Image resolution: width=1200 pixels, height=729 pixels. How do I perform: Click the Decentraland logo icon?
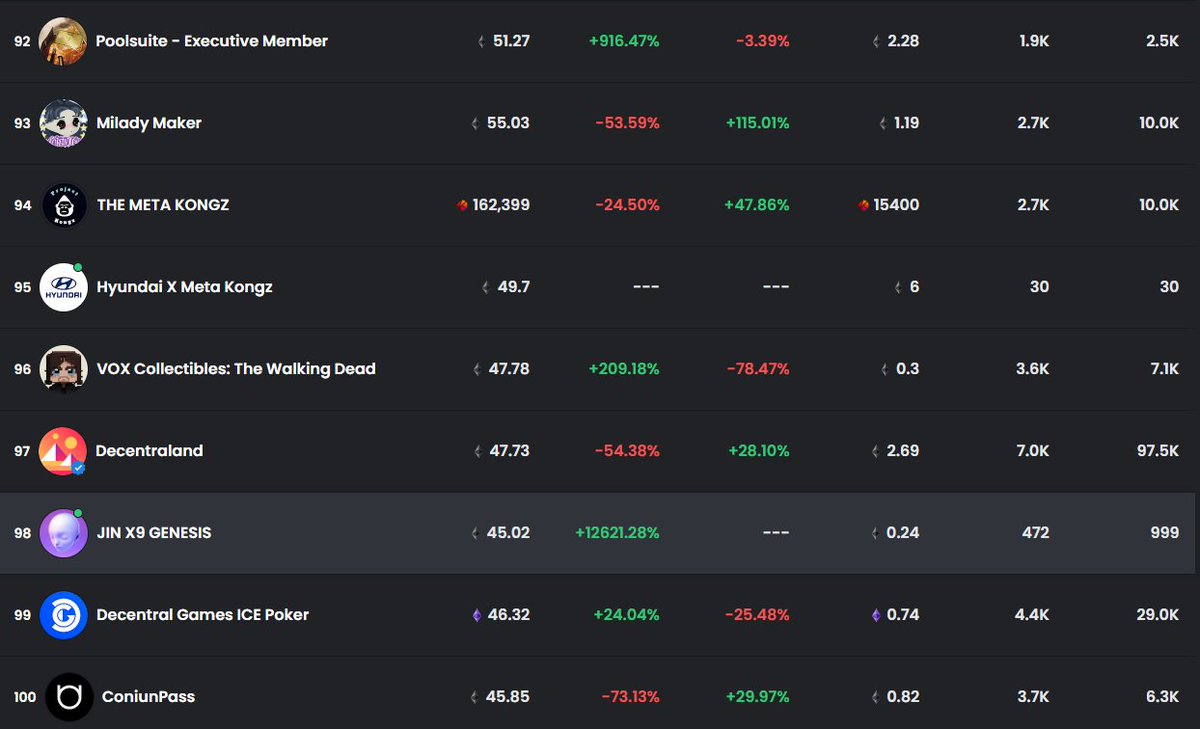point(63,451)
